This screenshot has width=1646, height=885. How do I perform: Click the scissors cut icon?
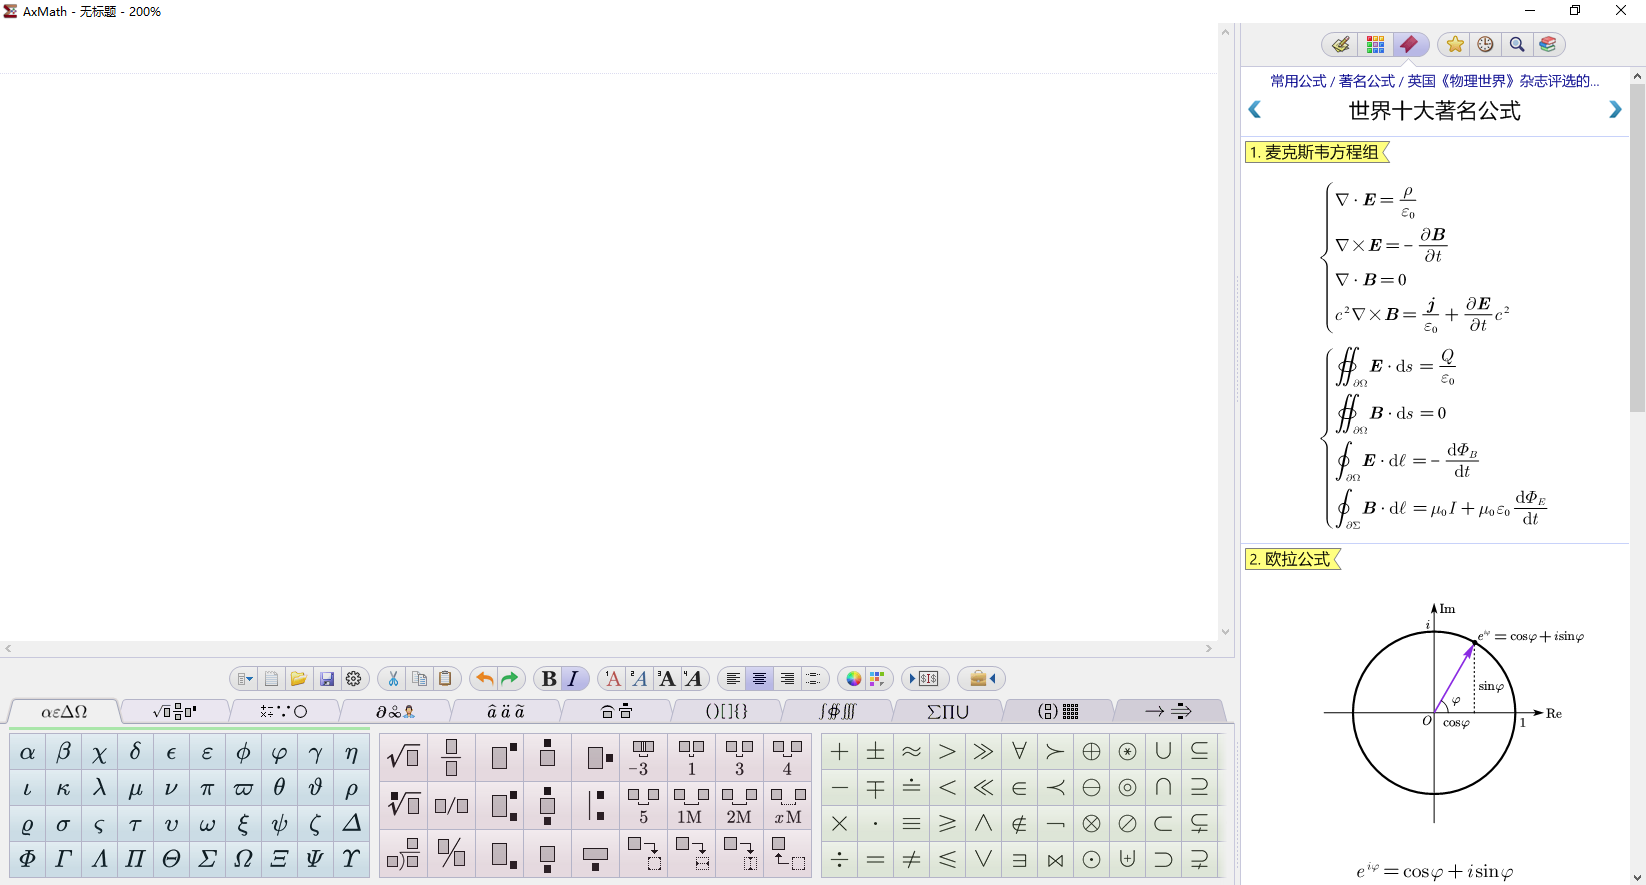tap(393, 679)
